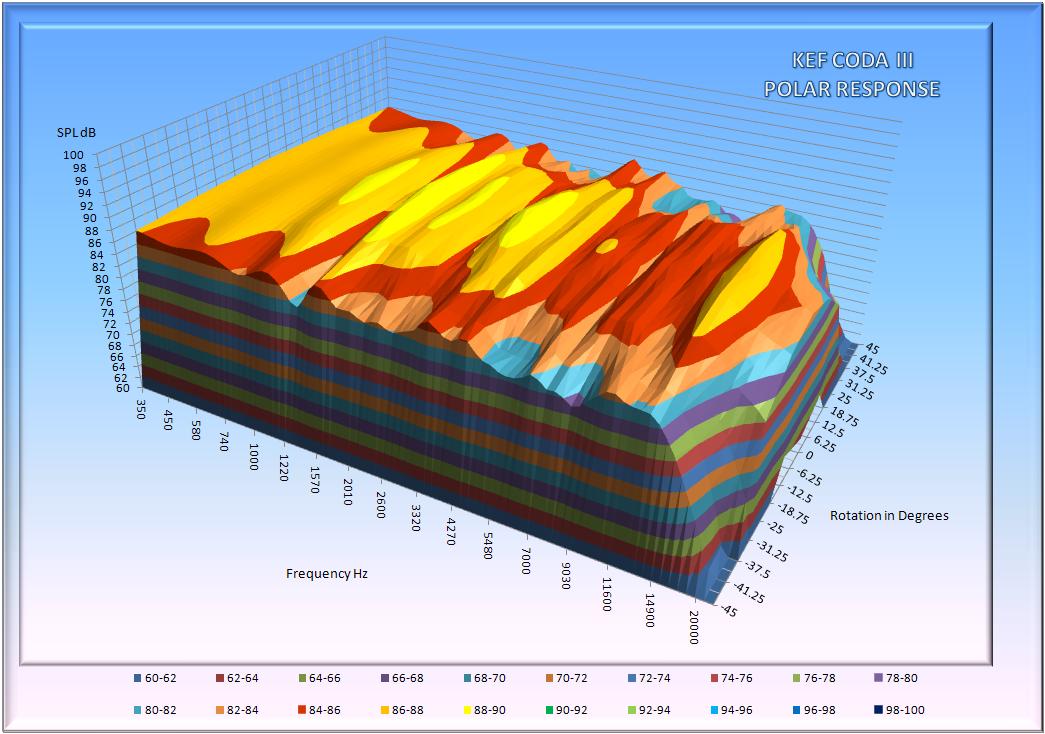
Task: Click the '86-88' legend entry text
Action: pos(407,711)
